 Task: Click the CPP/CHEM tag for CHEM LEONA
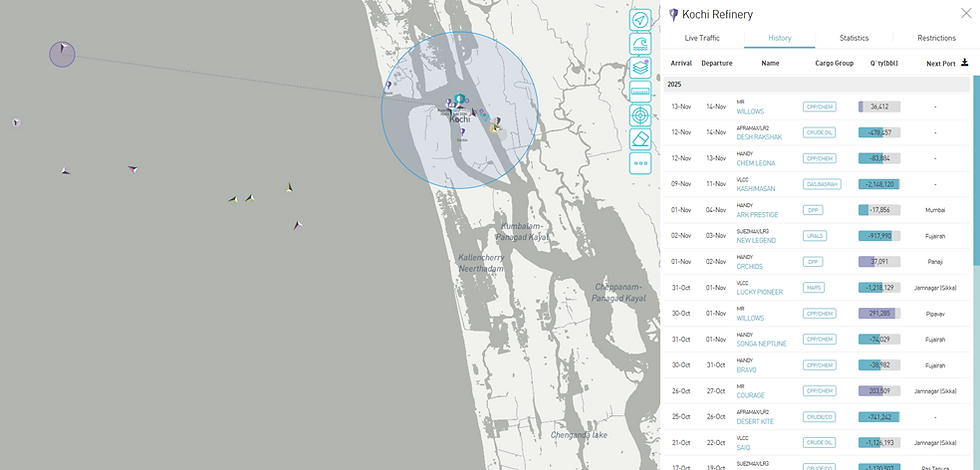(819, 158)
